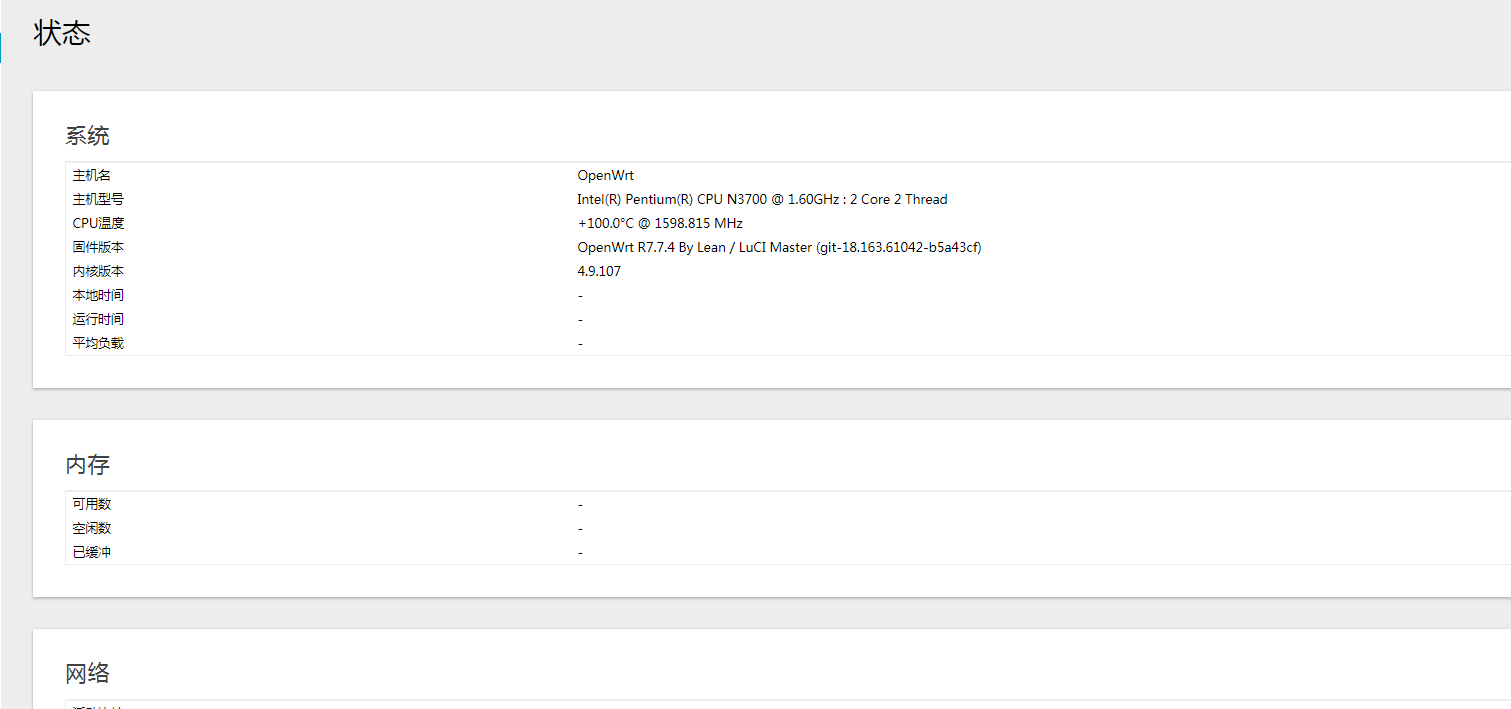Click the 网络 section heading
Screen dimensions: 1511x709
pyautogui.click(x=88, y=673)
